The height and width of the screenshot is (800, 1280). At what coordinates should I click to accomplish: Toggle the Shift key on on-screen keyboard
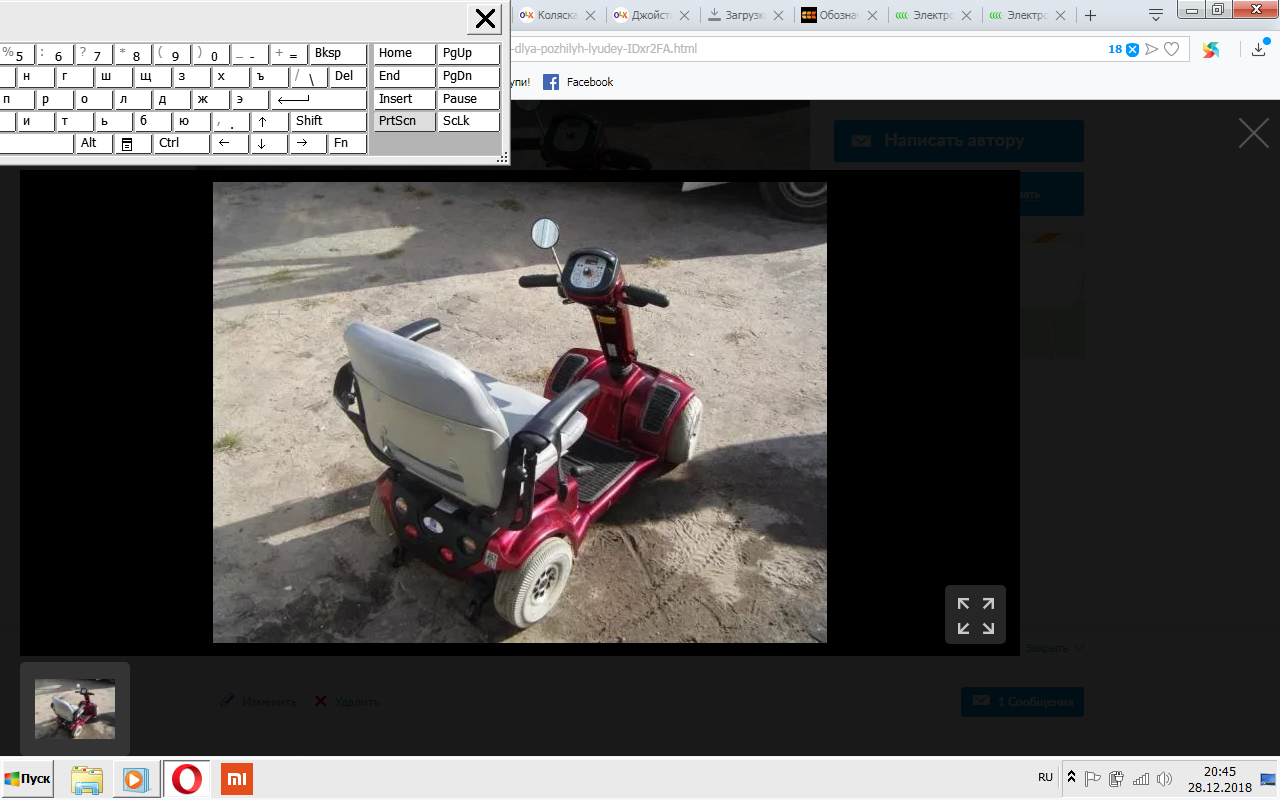pyautogui.click(x=328, y=121)
